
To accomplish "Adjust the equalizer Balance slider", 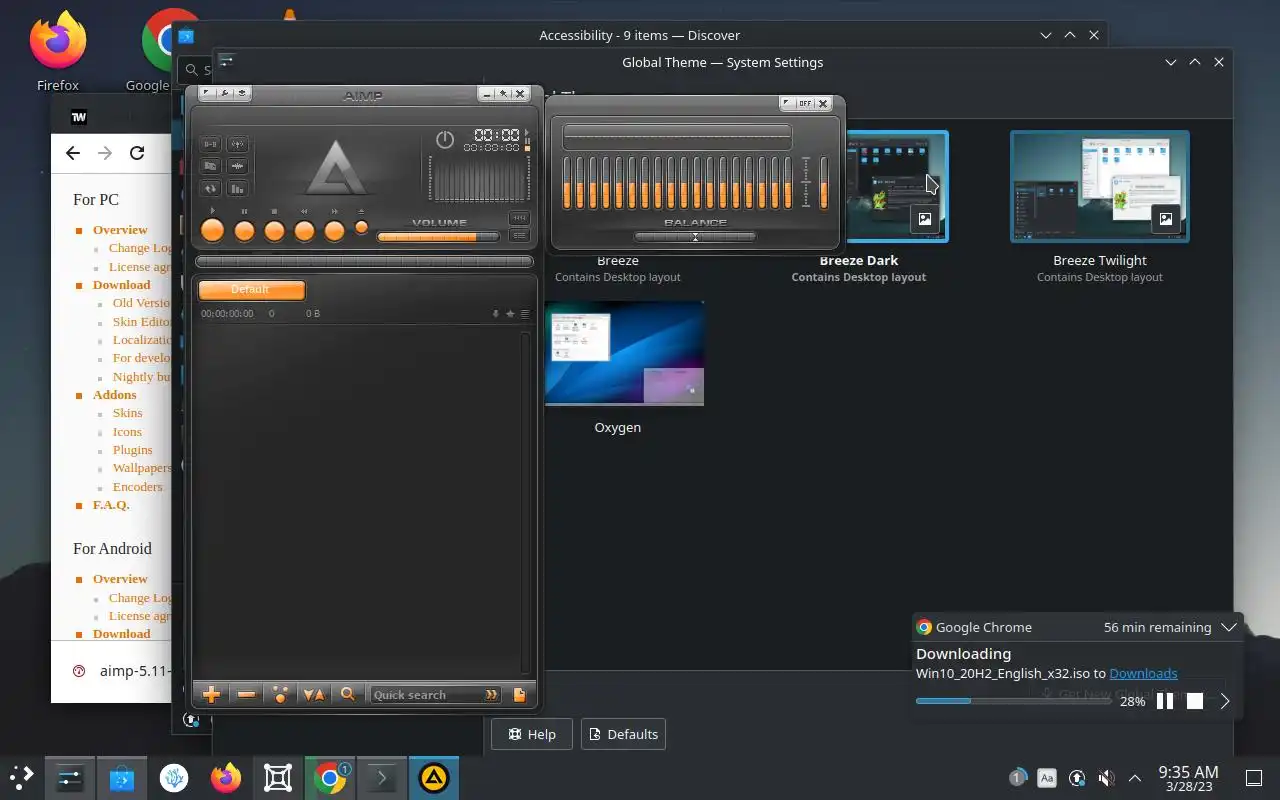I will tap(695, 237).
